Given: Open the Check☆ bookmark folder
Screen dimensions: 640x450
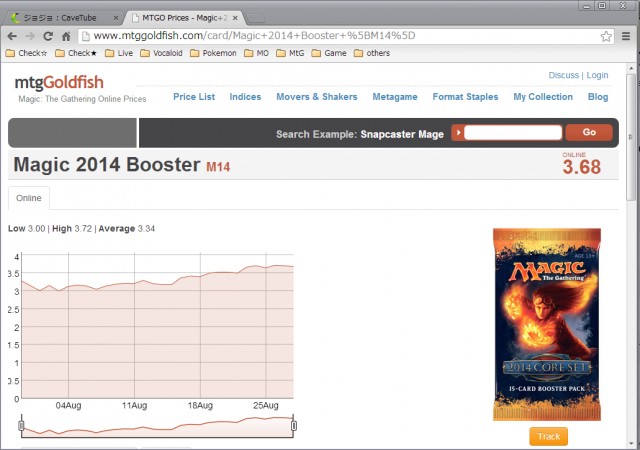Looking at the screenshot, I should coord(27,53).
